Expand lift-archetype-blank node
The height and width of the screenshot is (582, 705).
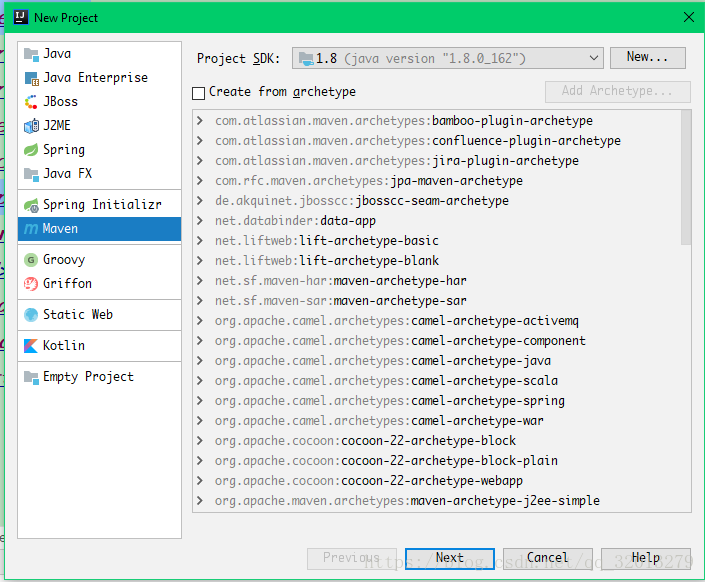200,260
